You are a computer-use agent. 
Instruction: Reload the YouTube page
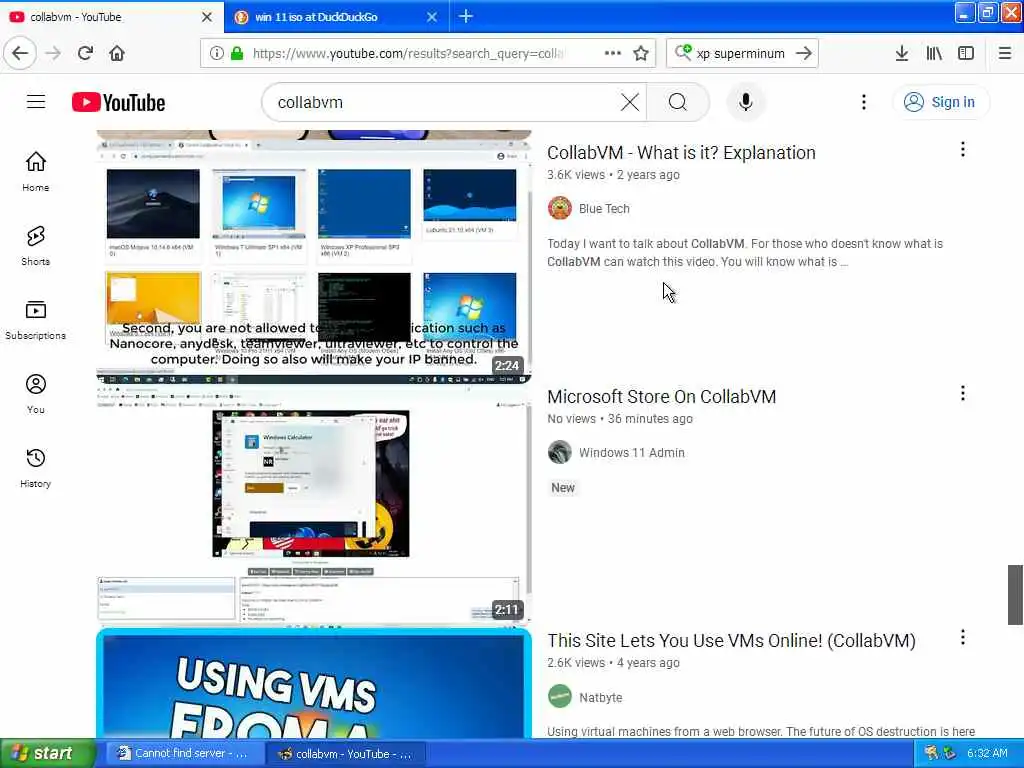point(86,53)
